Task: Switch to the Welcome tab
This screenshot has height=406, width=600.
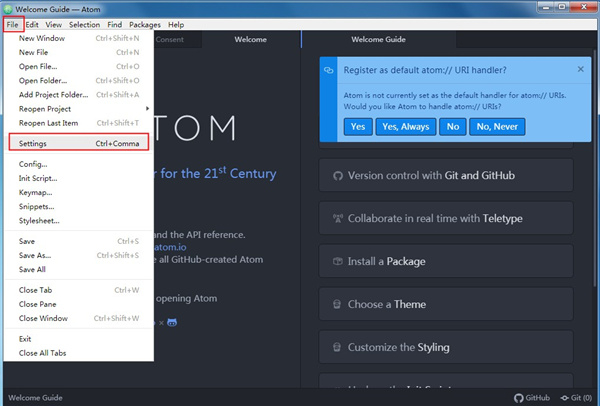Action: click(x=250, y=40)
